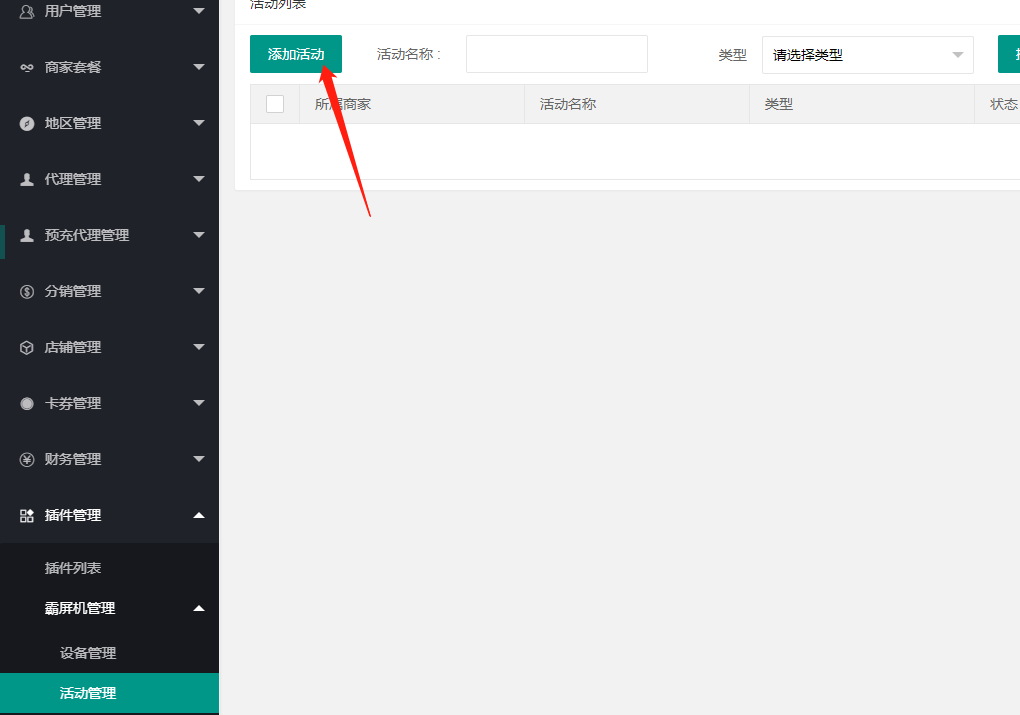This screenshot has width=1020, height=715.
Task: Click the 店铺管理 cube icon
Action: click(x=27, y=347)
